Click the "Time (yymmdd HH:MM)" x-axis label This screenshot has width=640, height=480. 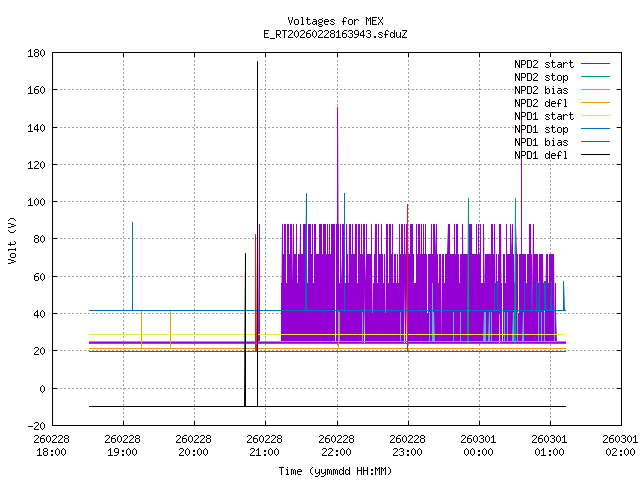click(x=334, y=471)
